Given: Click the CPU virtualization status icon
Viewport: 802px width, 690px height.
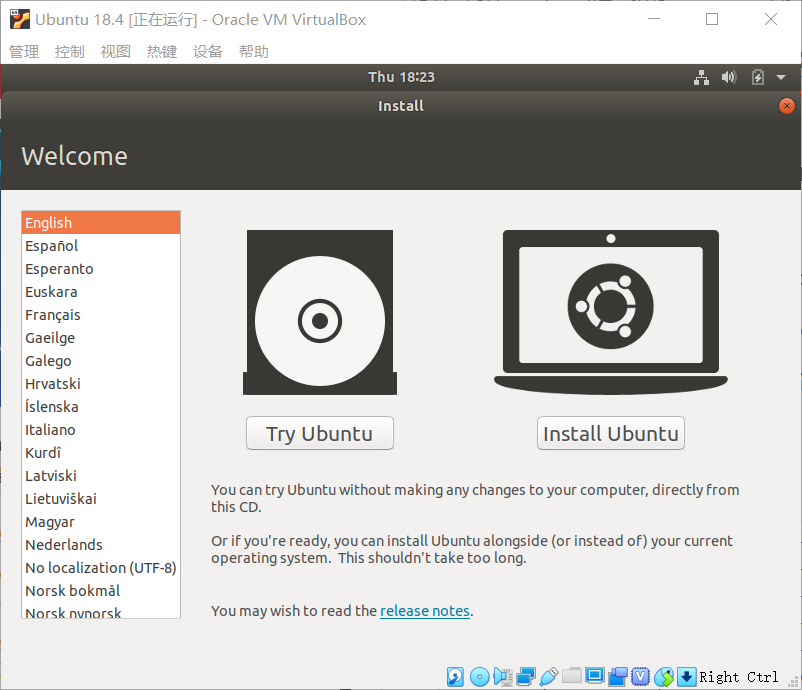Looking at the screenshot, I should tap(640, 677).
